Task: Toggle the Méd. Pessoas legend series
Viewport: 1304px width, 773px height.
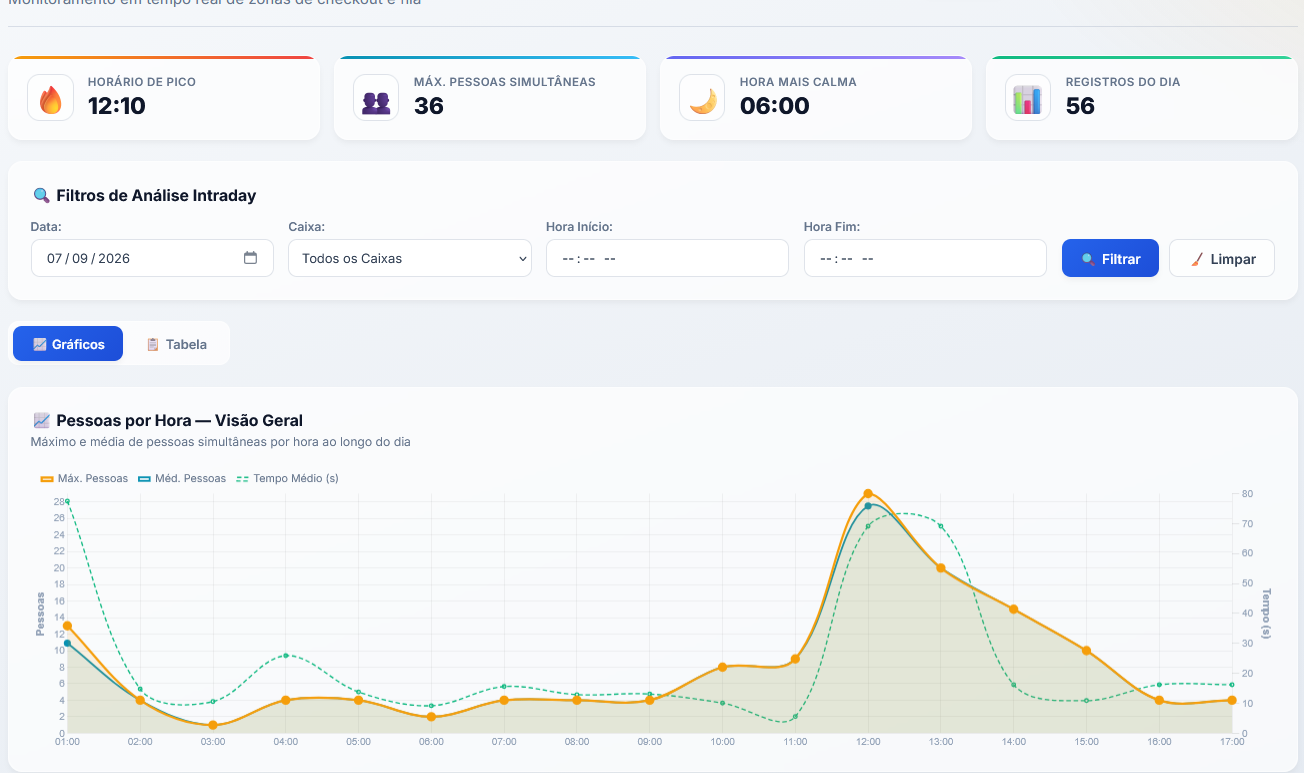Action: pos(181,478)
